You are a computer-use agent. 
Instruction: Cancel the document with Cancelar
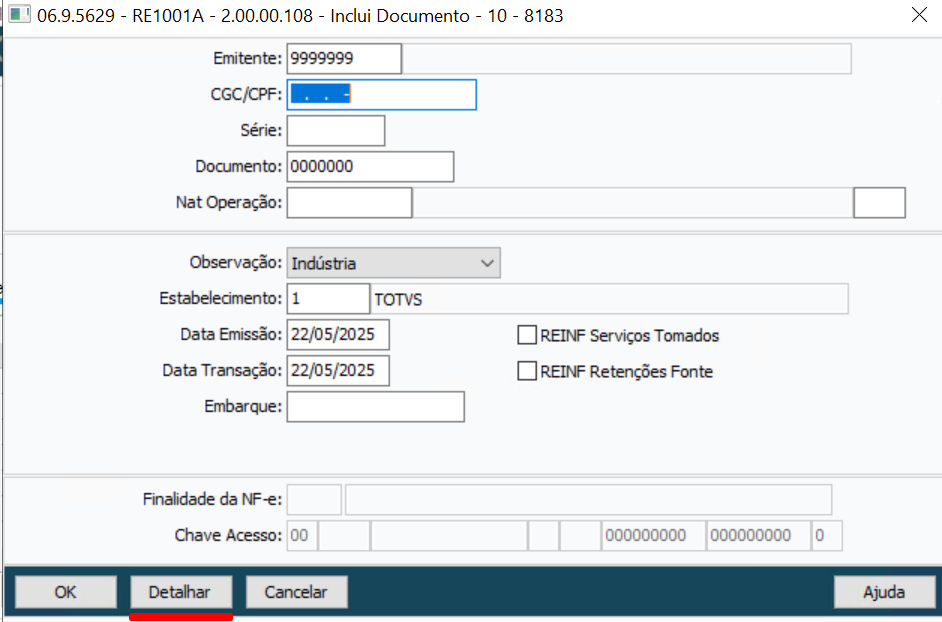tap(296, 592)
